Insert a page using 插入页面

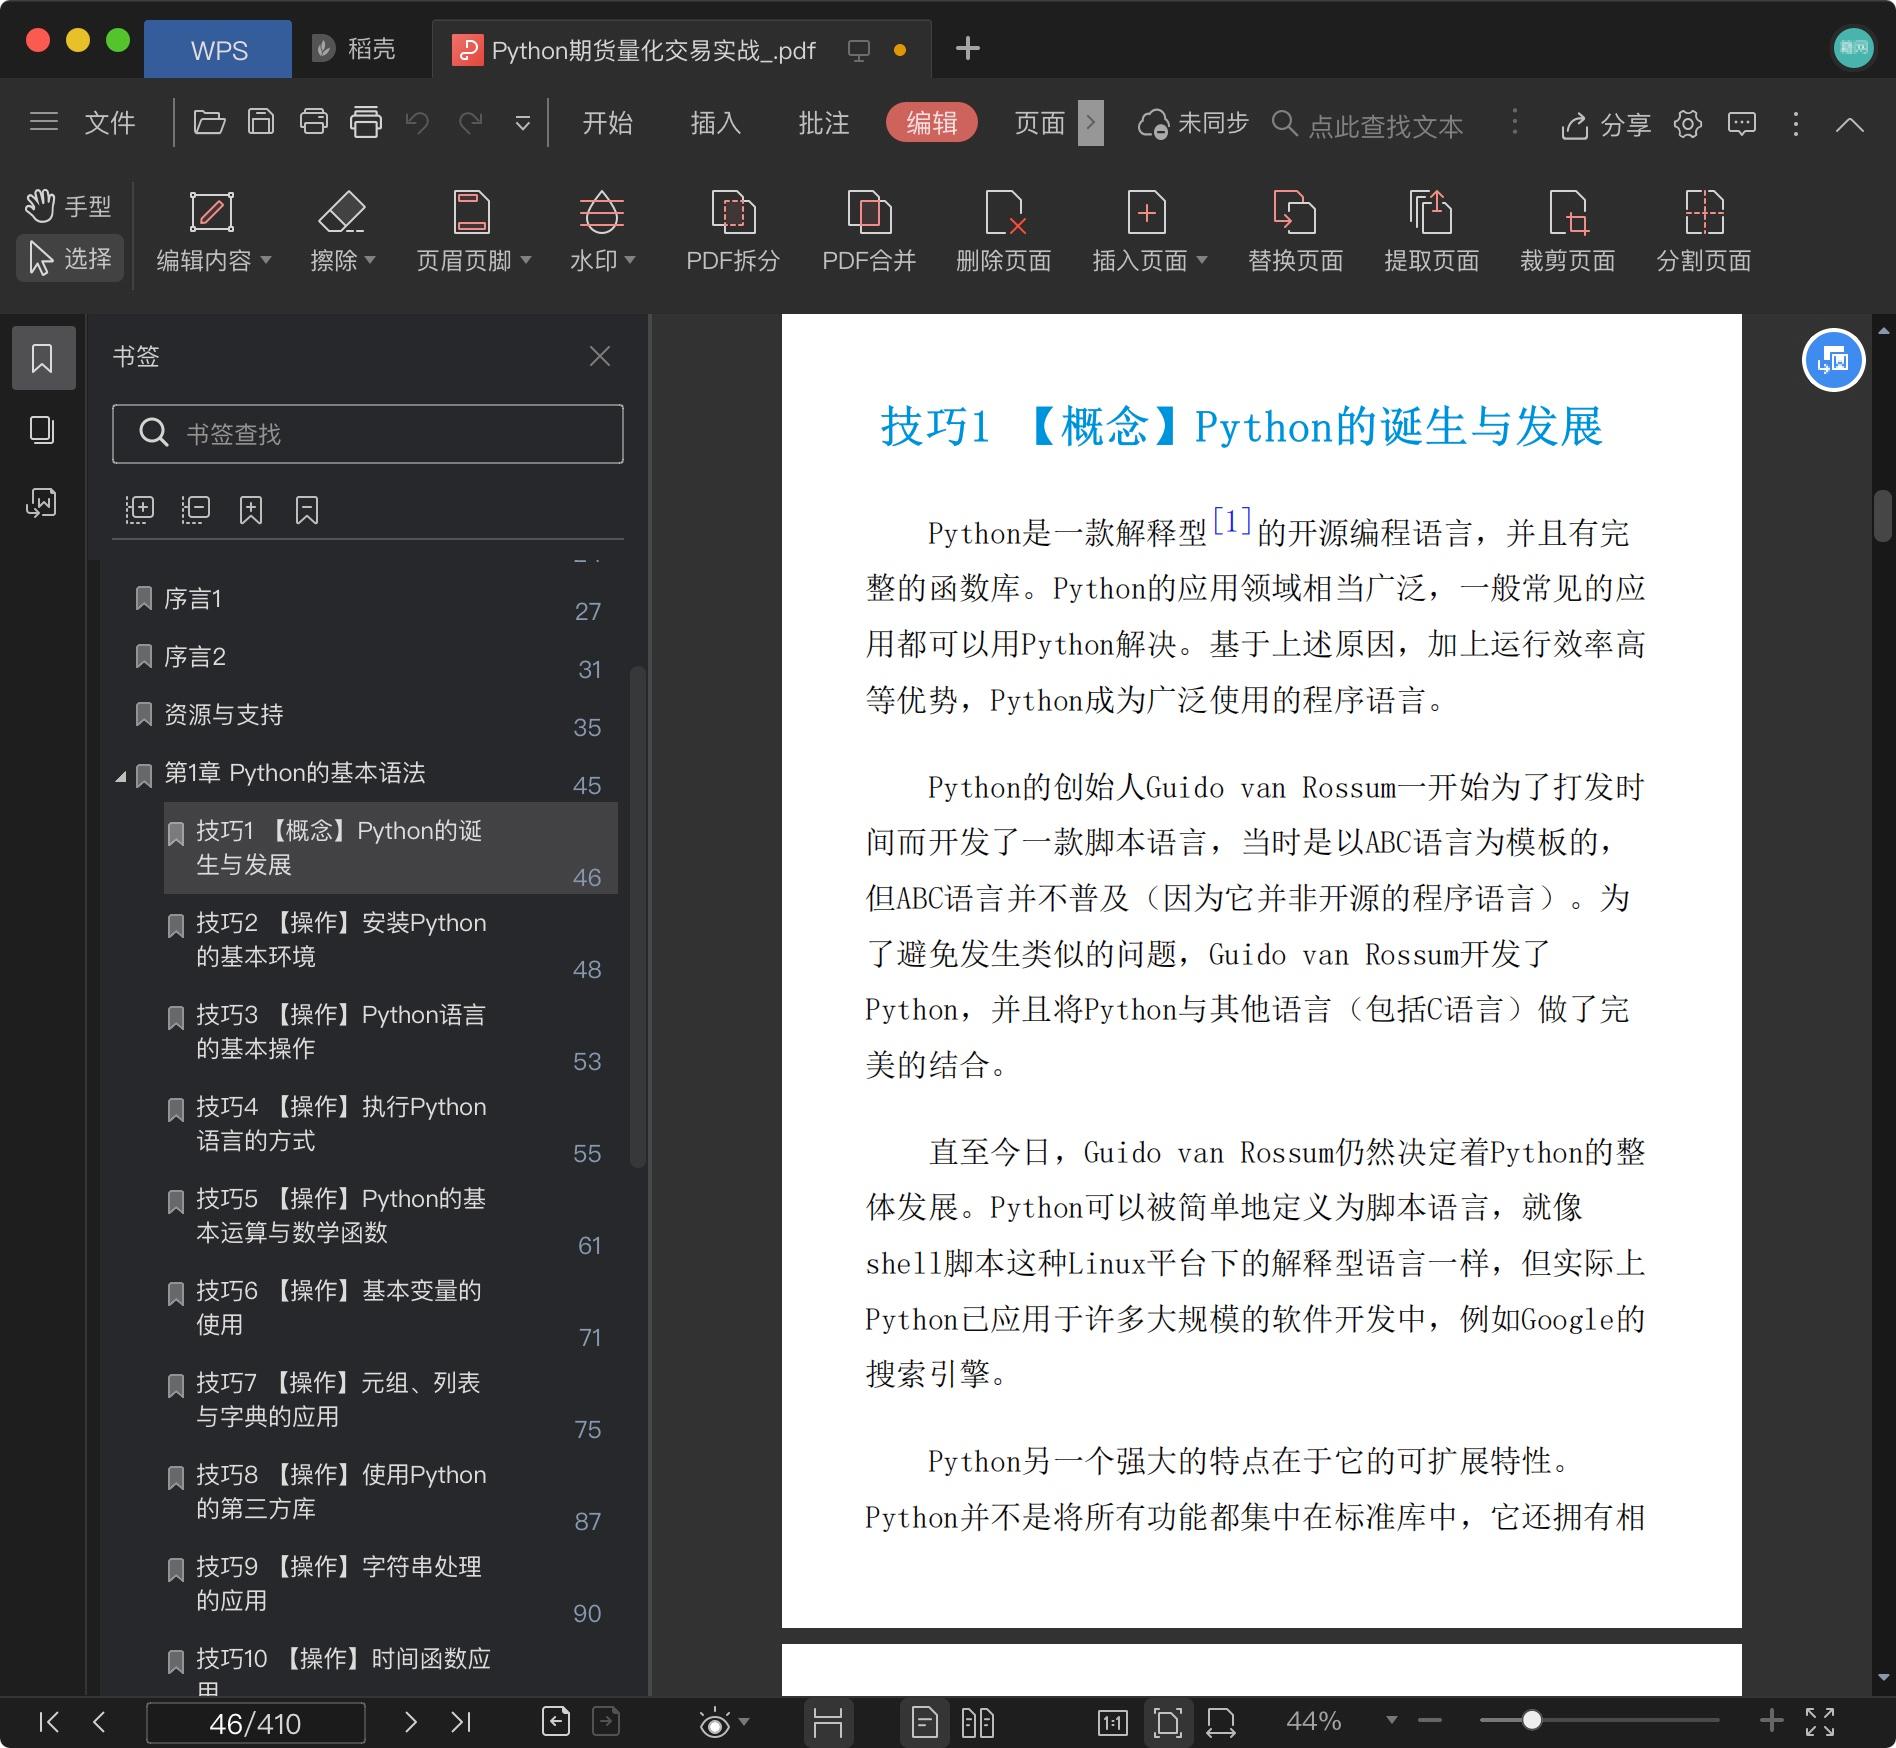1148,232
